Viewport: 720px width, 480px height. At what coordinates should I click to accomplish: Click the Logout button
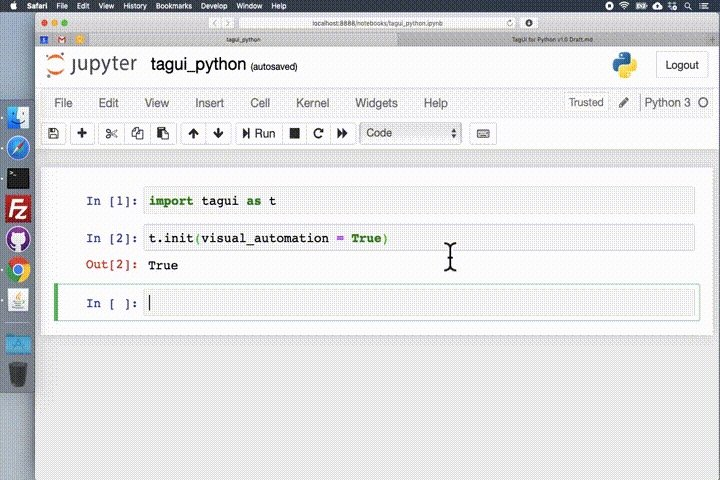pyautogui.click(x=682, y=65)
